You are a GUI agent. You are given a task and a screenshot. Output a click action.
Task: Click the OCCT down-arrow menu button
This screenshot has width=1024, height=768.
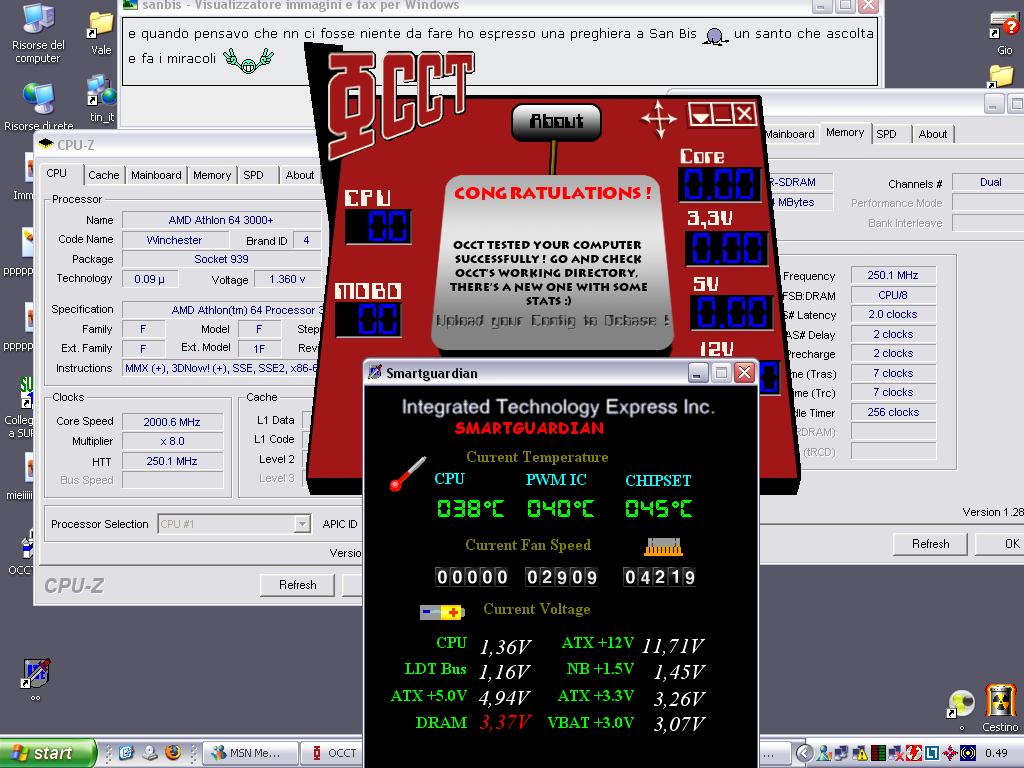(701, 116)
